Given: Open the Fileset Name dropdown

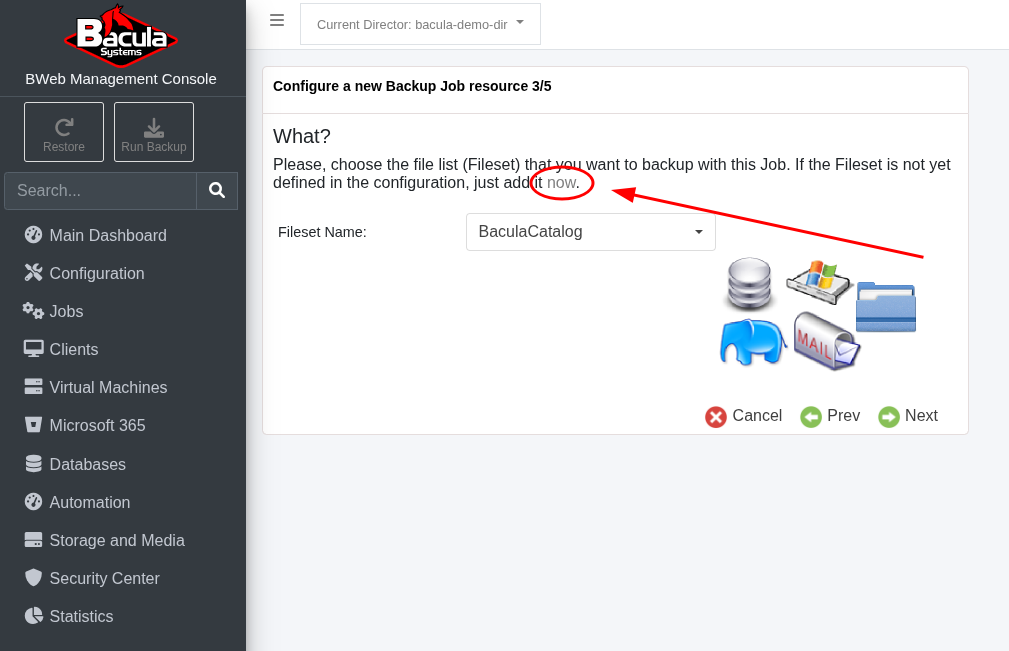Looking at the screenshot, I should click(x=591, y=232).
